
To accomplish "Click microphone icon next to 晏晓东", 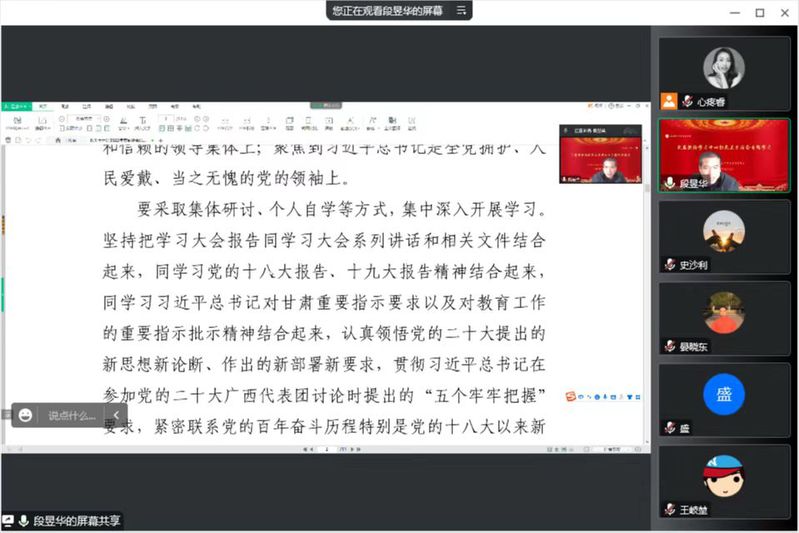I will pos(671,346).
